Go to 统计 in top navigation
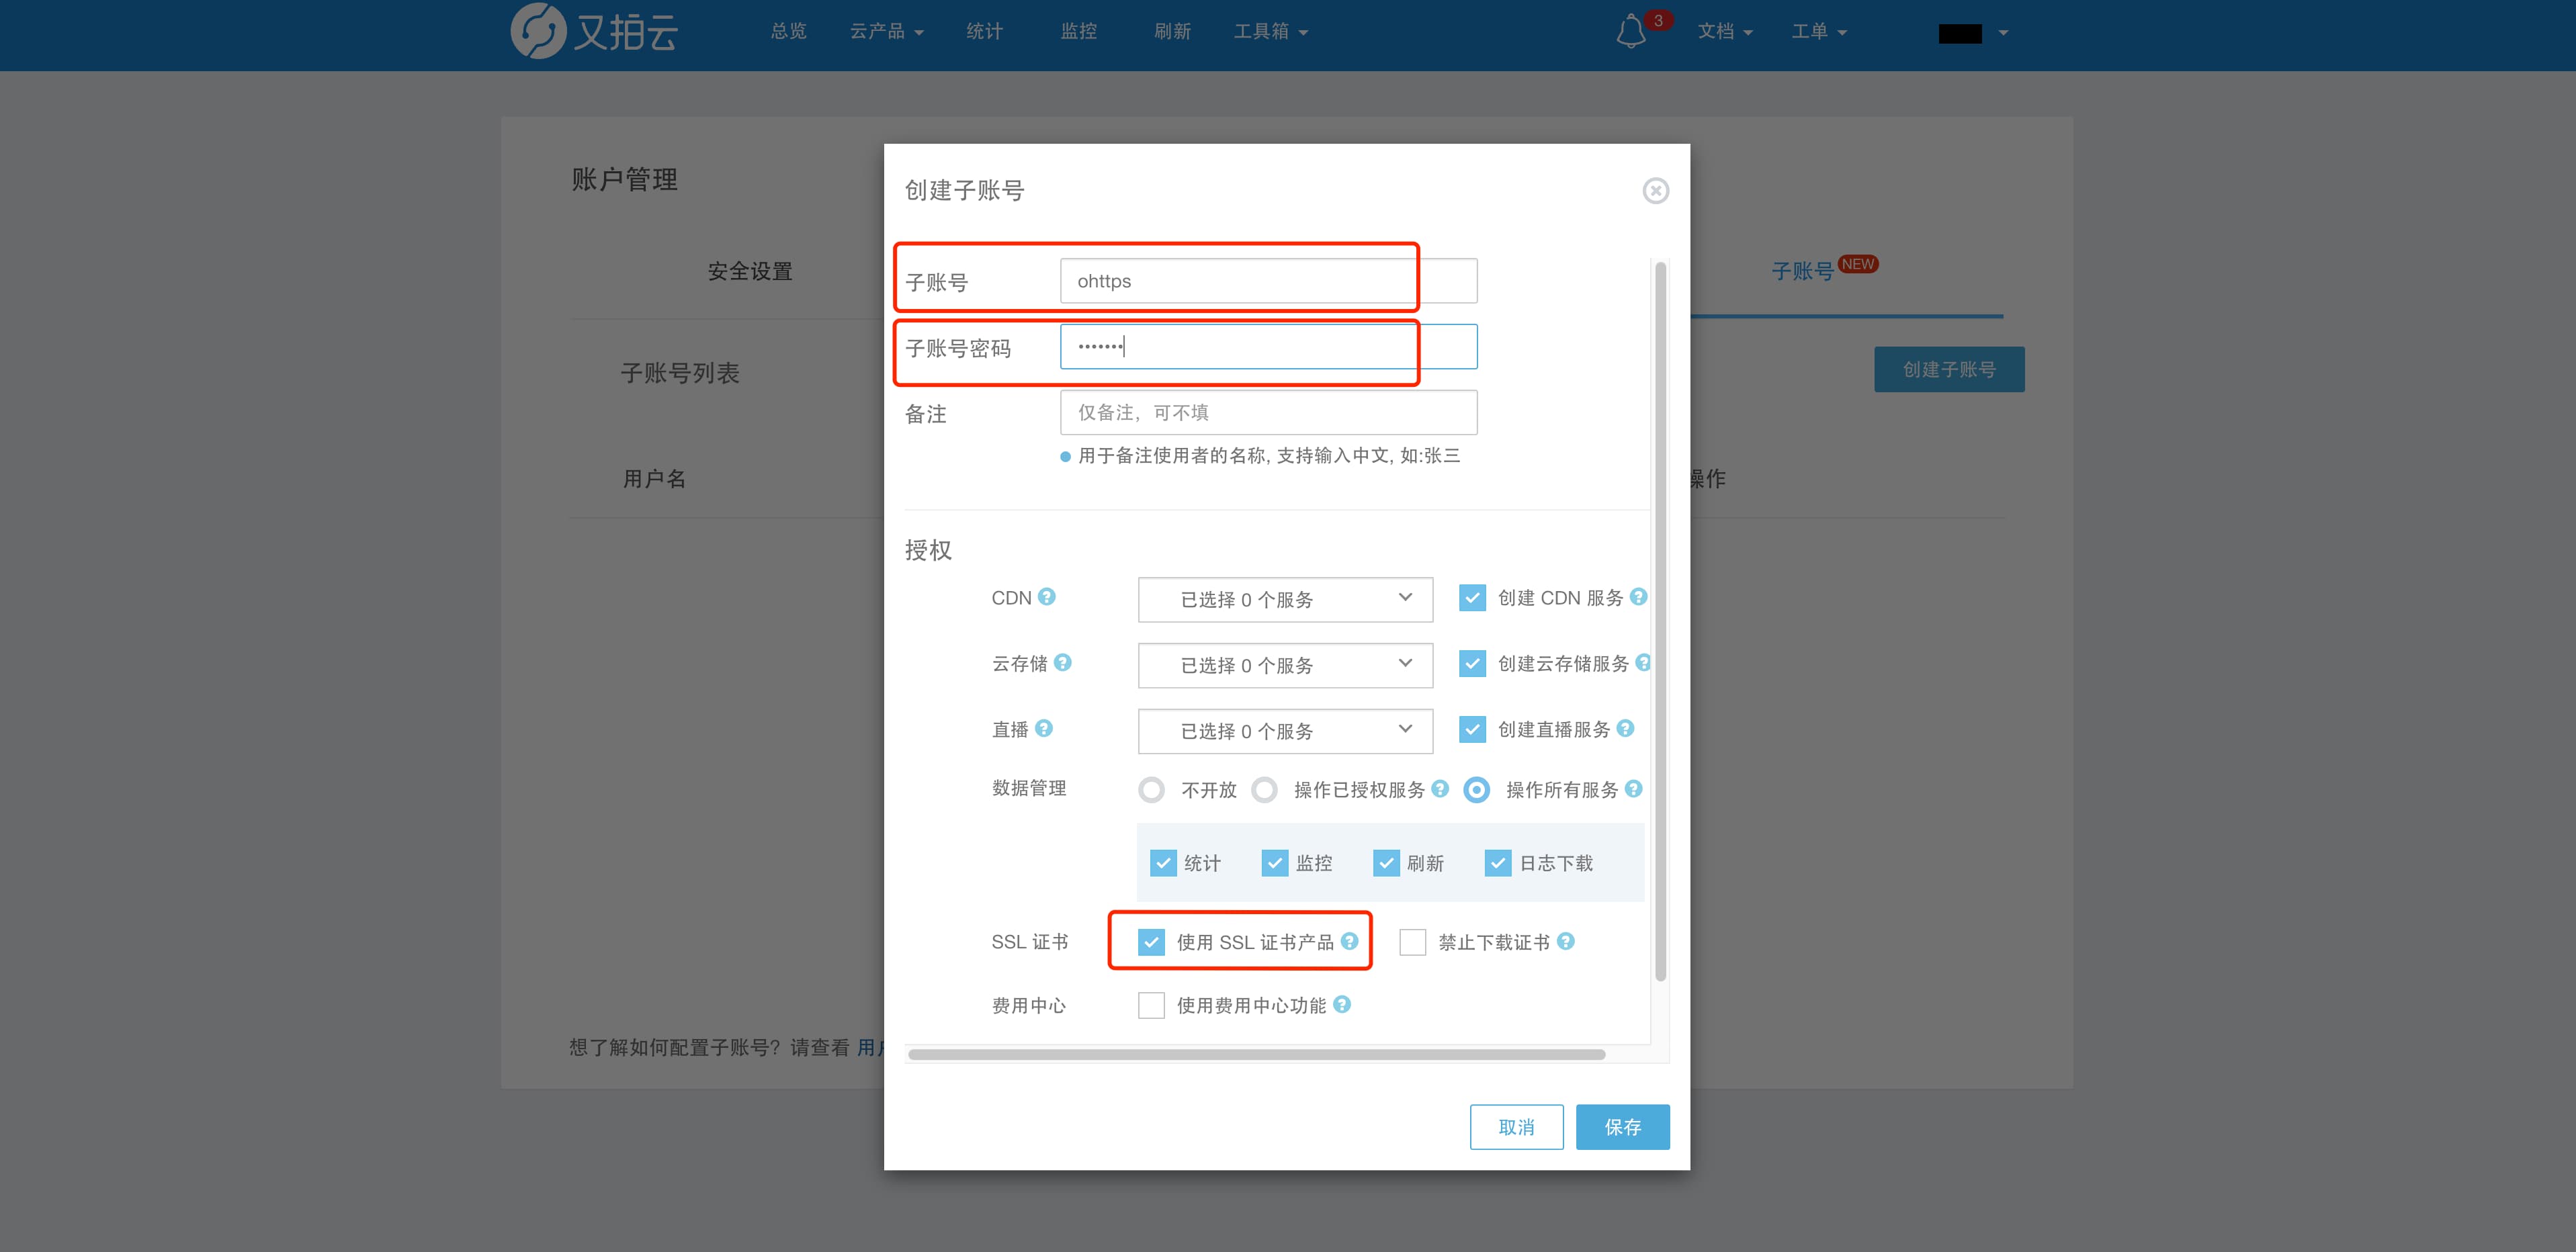 (x=984, y=31)
